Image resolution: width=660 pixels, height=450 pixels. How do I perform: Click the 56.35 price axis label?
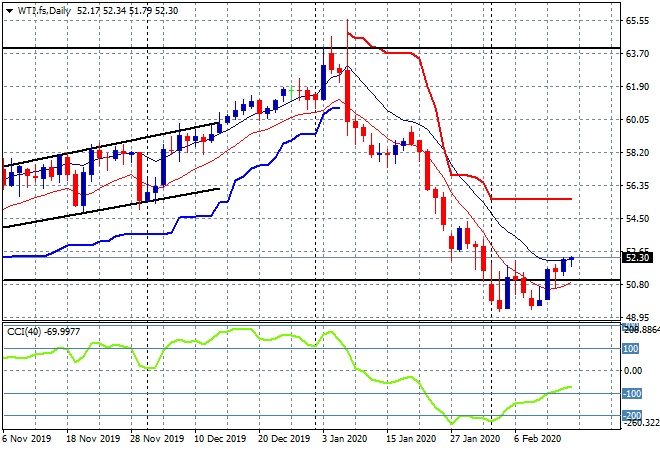638,185
